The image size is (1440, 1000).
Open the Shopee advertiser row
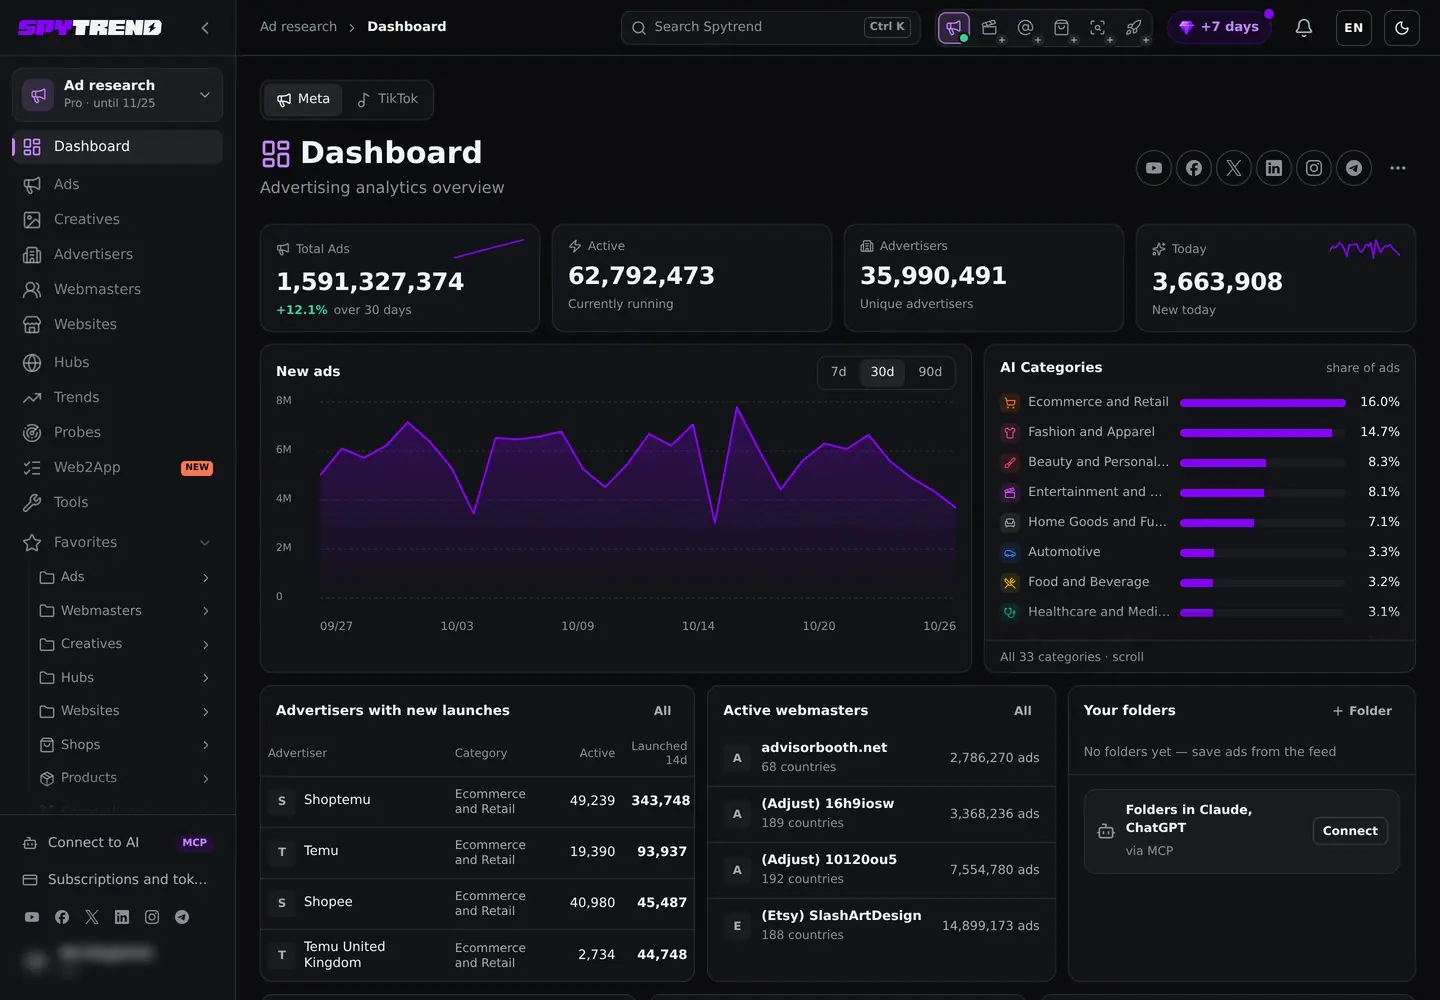(477, 903)
